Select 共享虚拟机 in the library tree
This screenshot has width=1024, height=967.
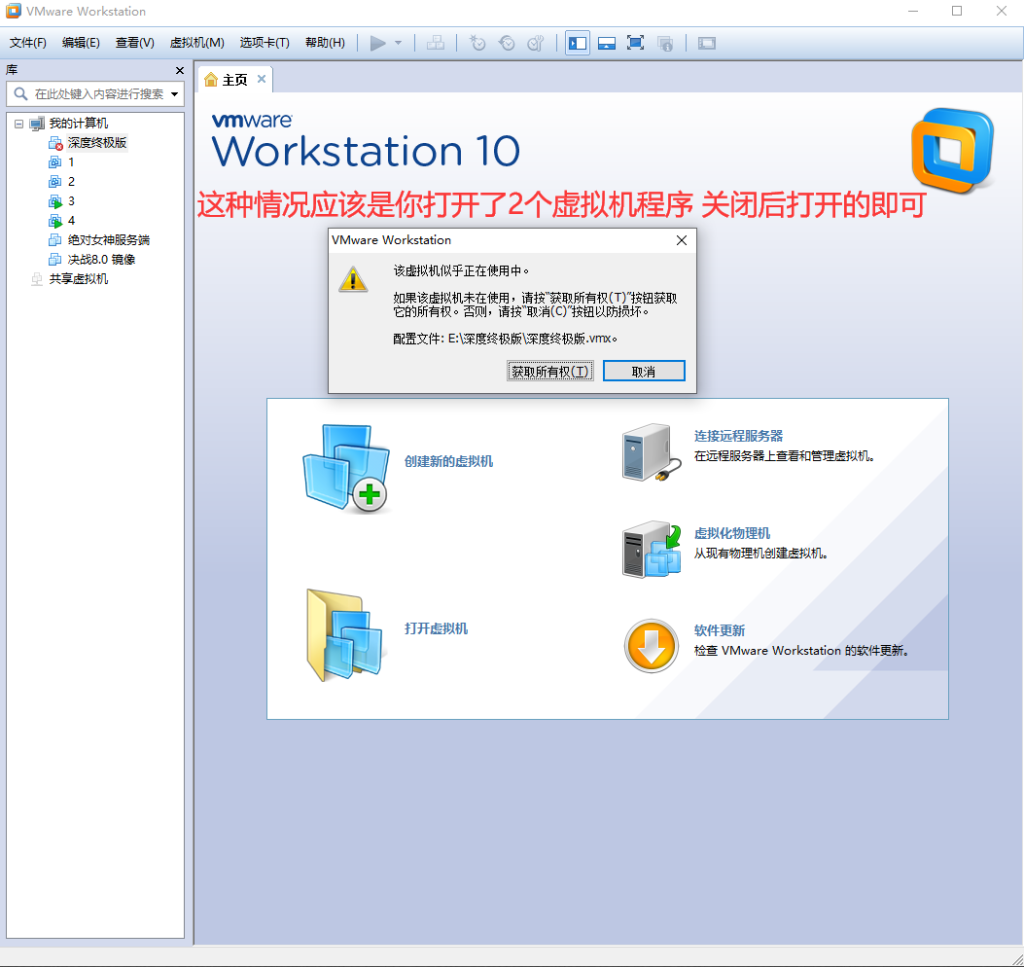click(78, 279)
